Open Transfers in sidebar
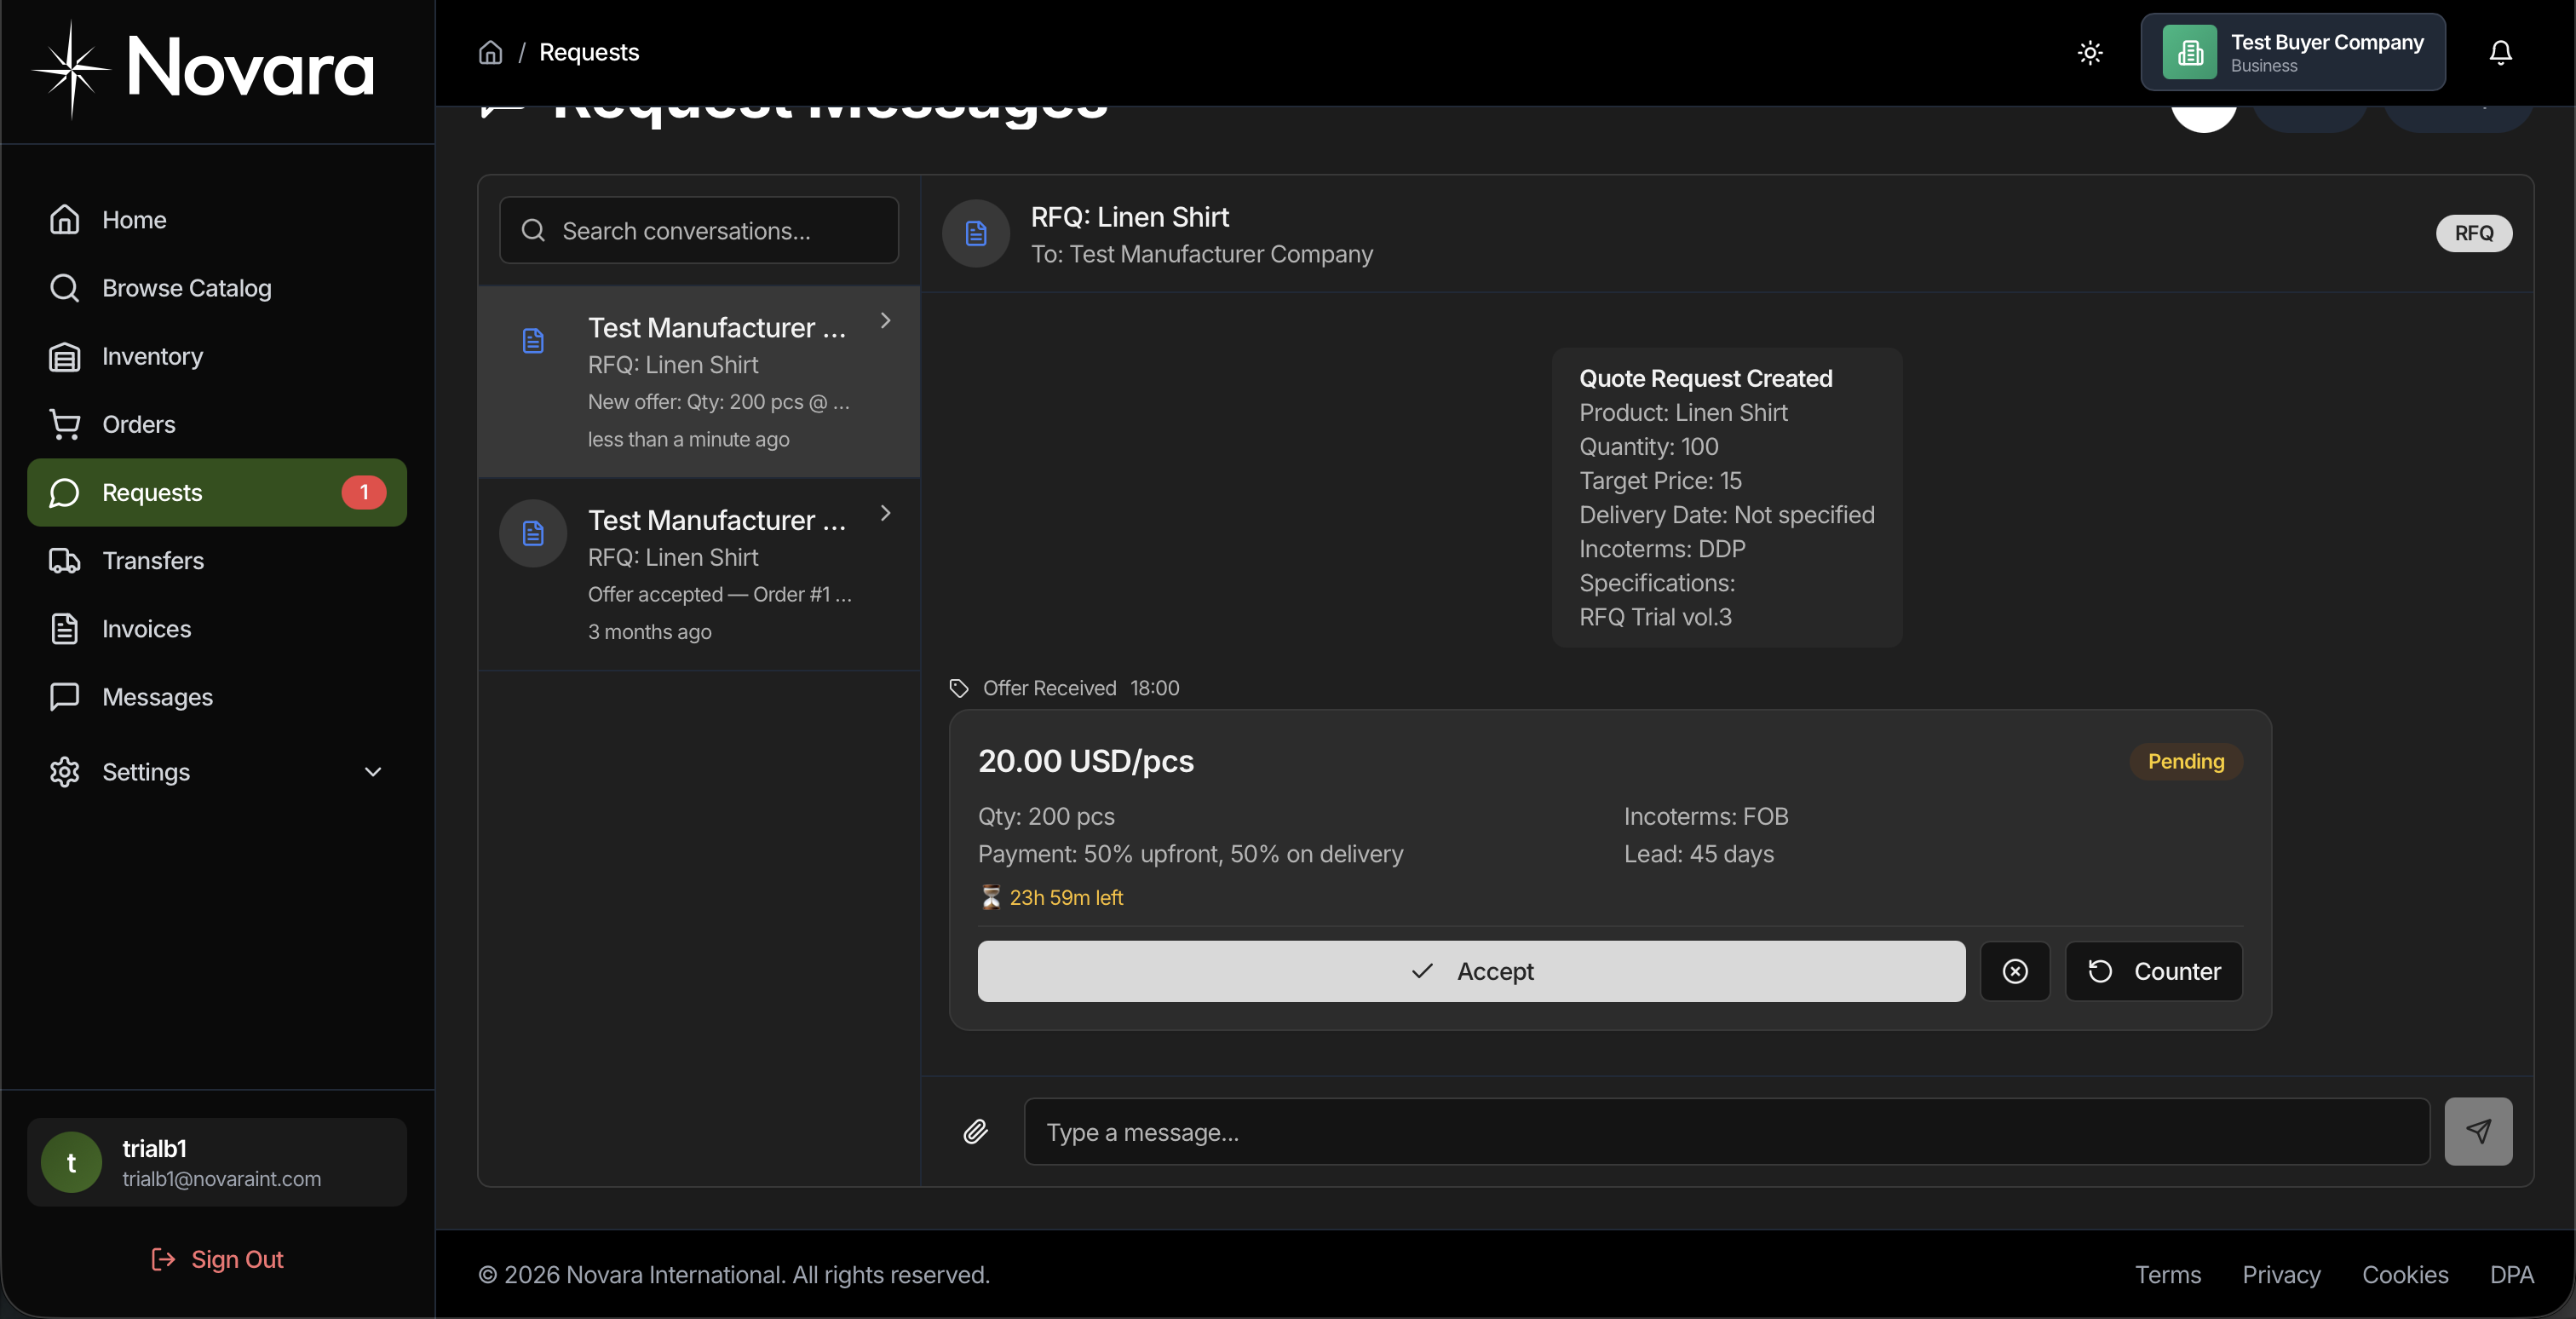This screenshot has width=2576, height=1319. pos(217,561)
